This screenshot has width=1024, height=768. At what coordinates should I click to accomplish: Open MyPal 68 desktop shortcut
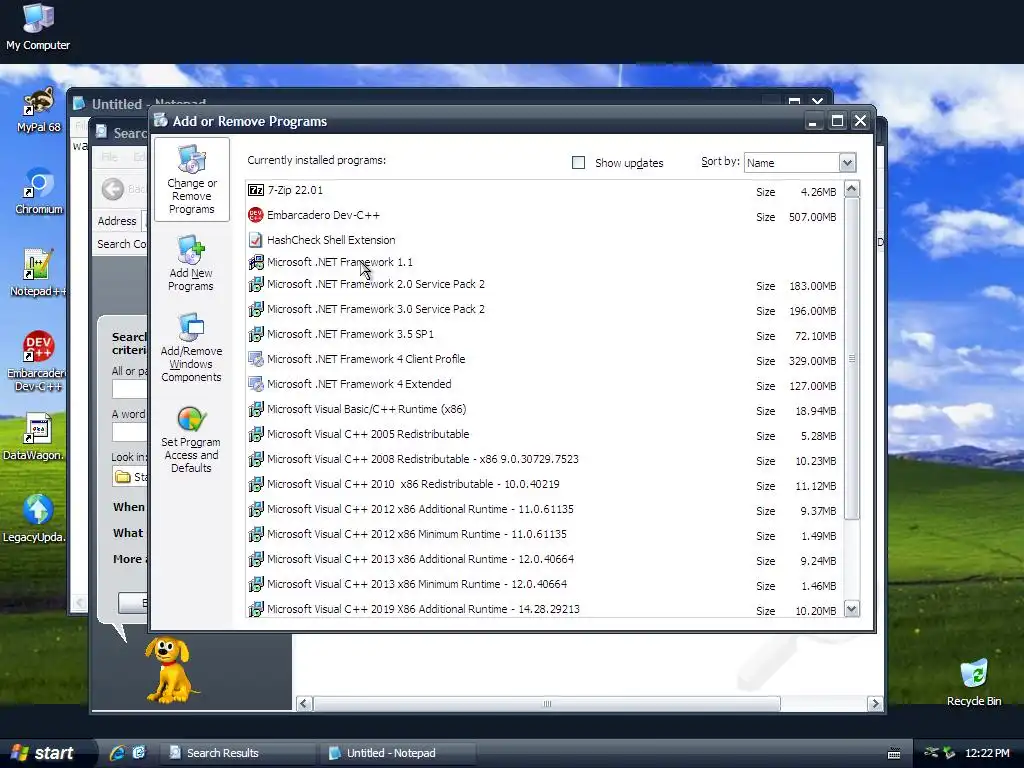tap(38, 110)
